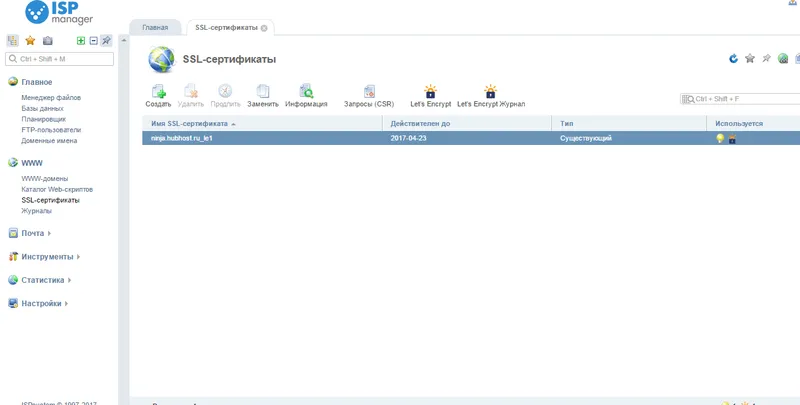Screen dimensions: 800x405
Task: Open WWW-домены
Action: tap(44, 179)
